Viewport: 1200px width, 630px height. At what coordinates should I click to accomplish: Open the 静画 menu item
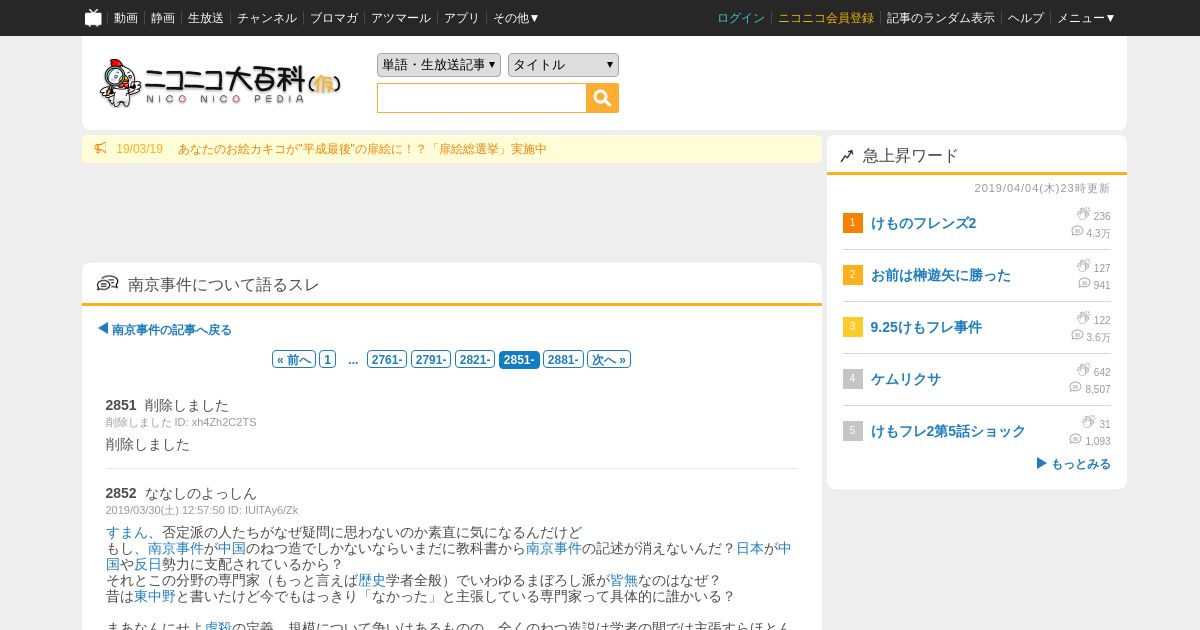pyautogui.click(x=163, y=18)
